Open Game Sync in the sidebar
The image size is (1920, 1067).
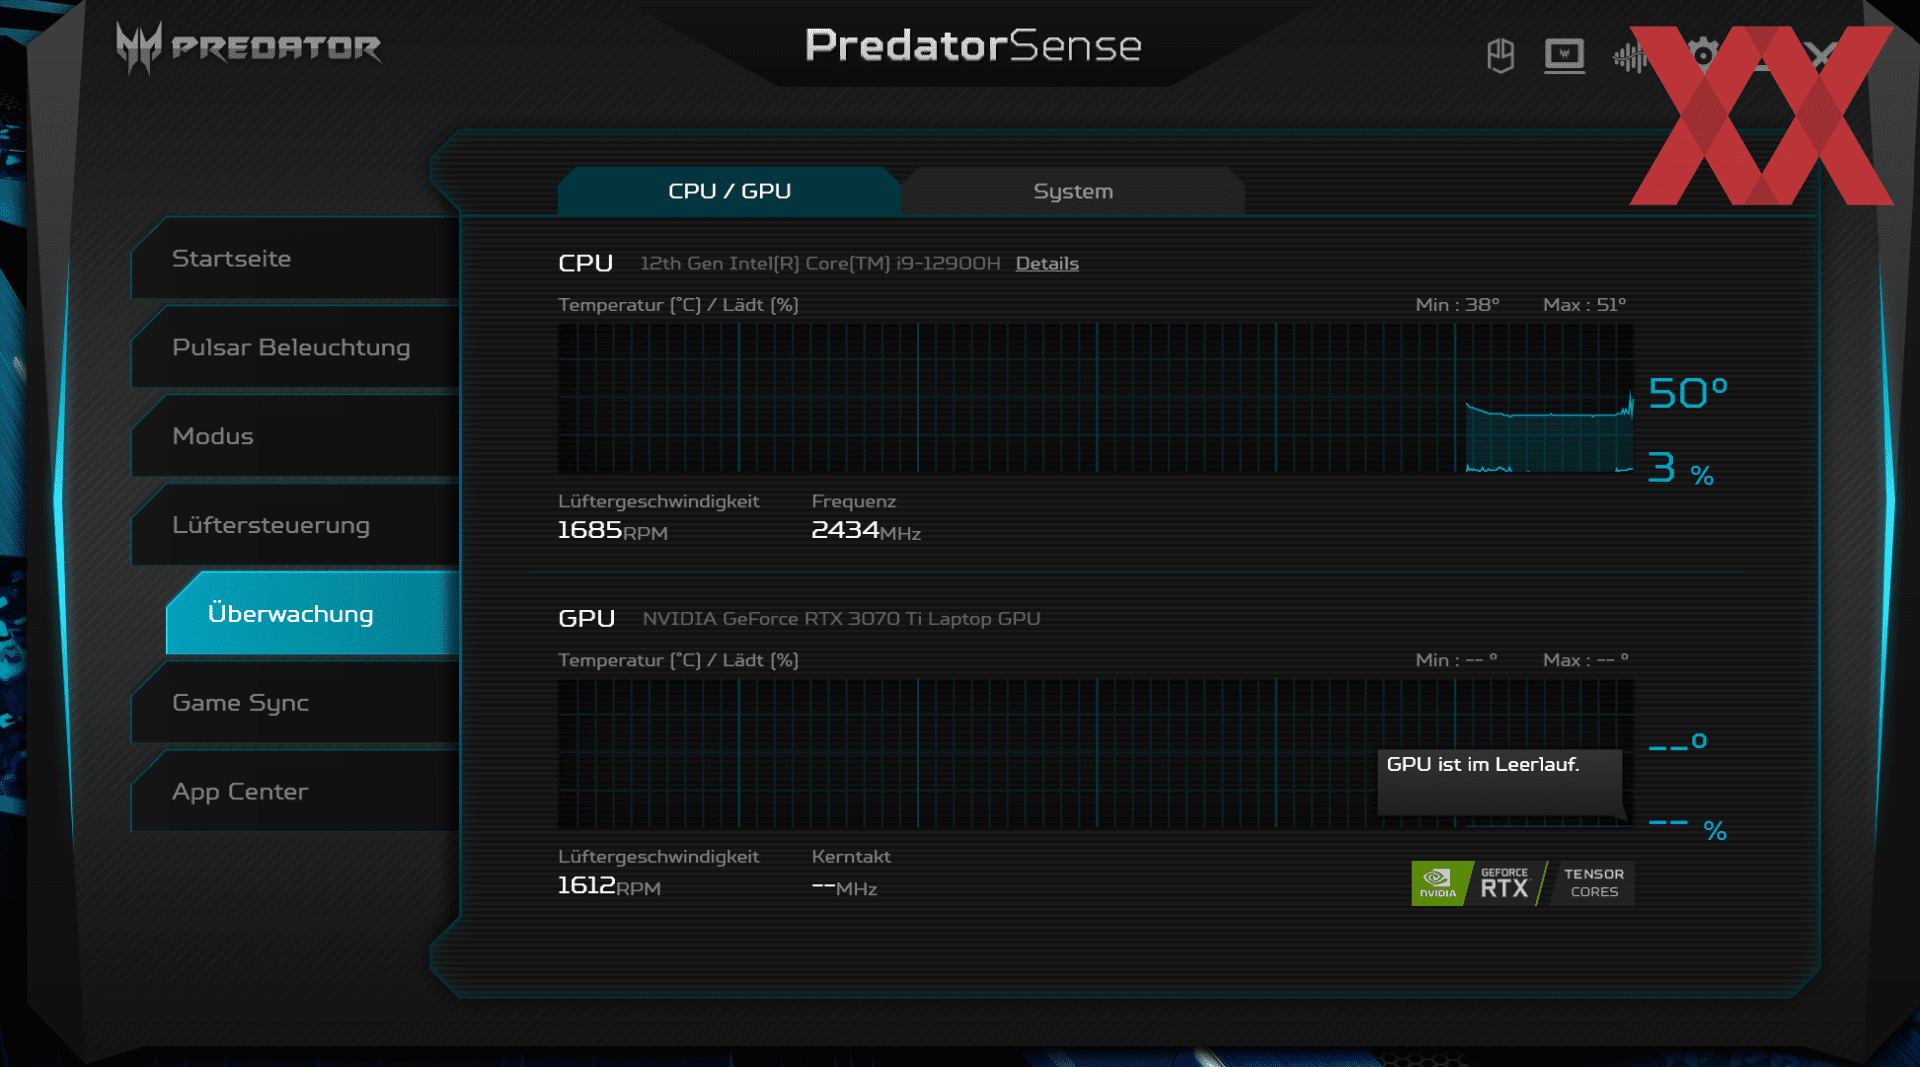pyautogui.click(x=295, y=702)
